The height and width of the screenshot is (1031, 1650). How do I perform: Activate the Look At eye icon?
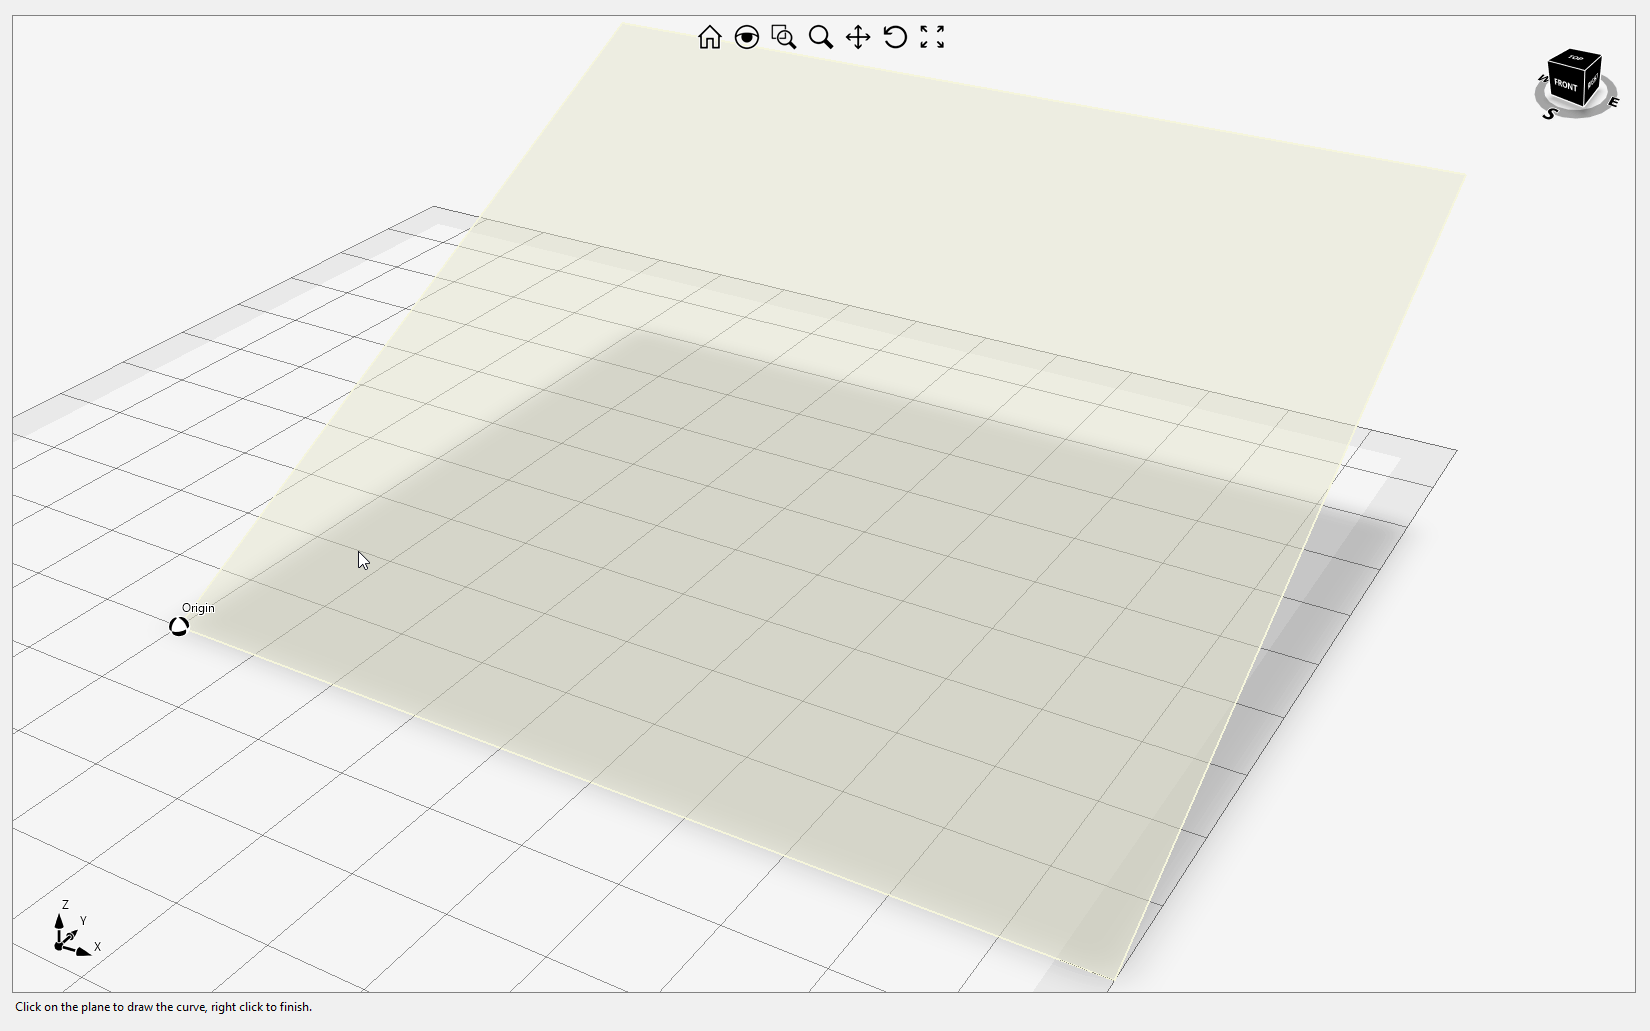point(747,37)
